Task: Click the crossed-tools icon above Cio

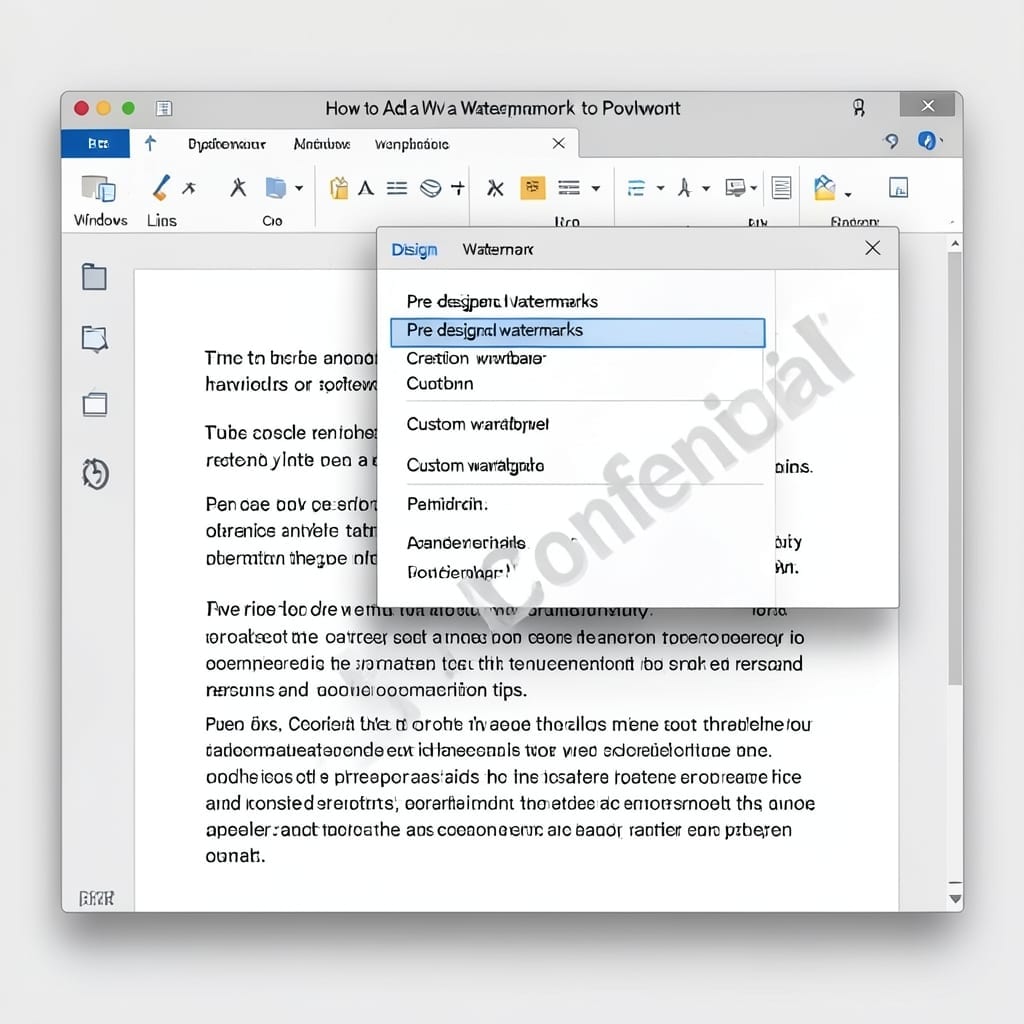Action: pos(238,188)
